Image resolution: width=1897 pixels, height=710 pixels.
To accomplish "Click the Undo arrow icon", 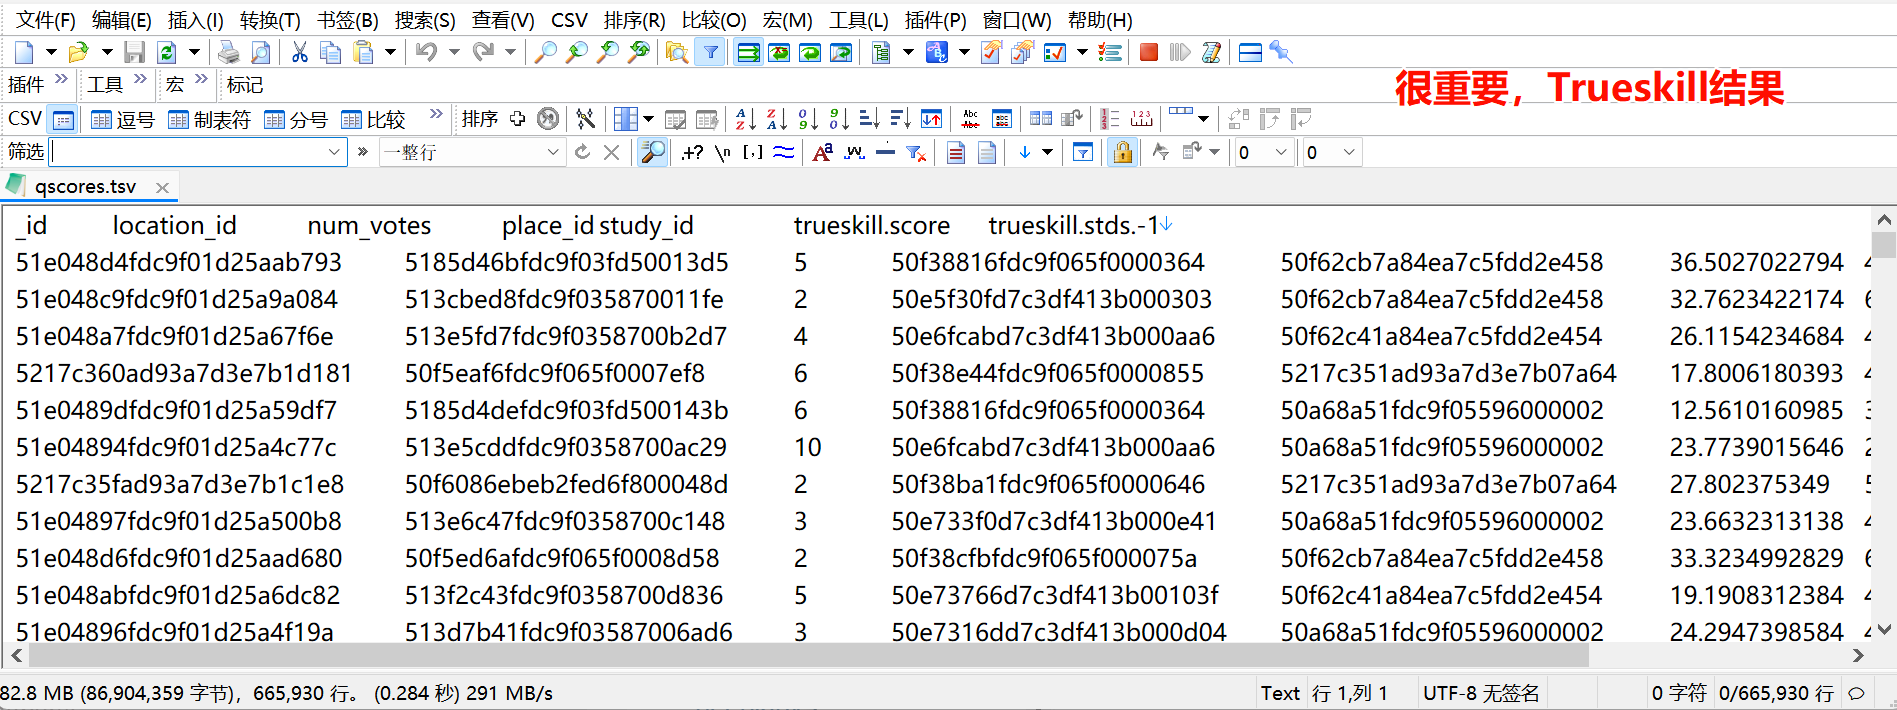I will click(427, 53).
